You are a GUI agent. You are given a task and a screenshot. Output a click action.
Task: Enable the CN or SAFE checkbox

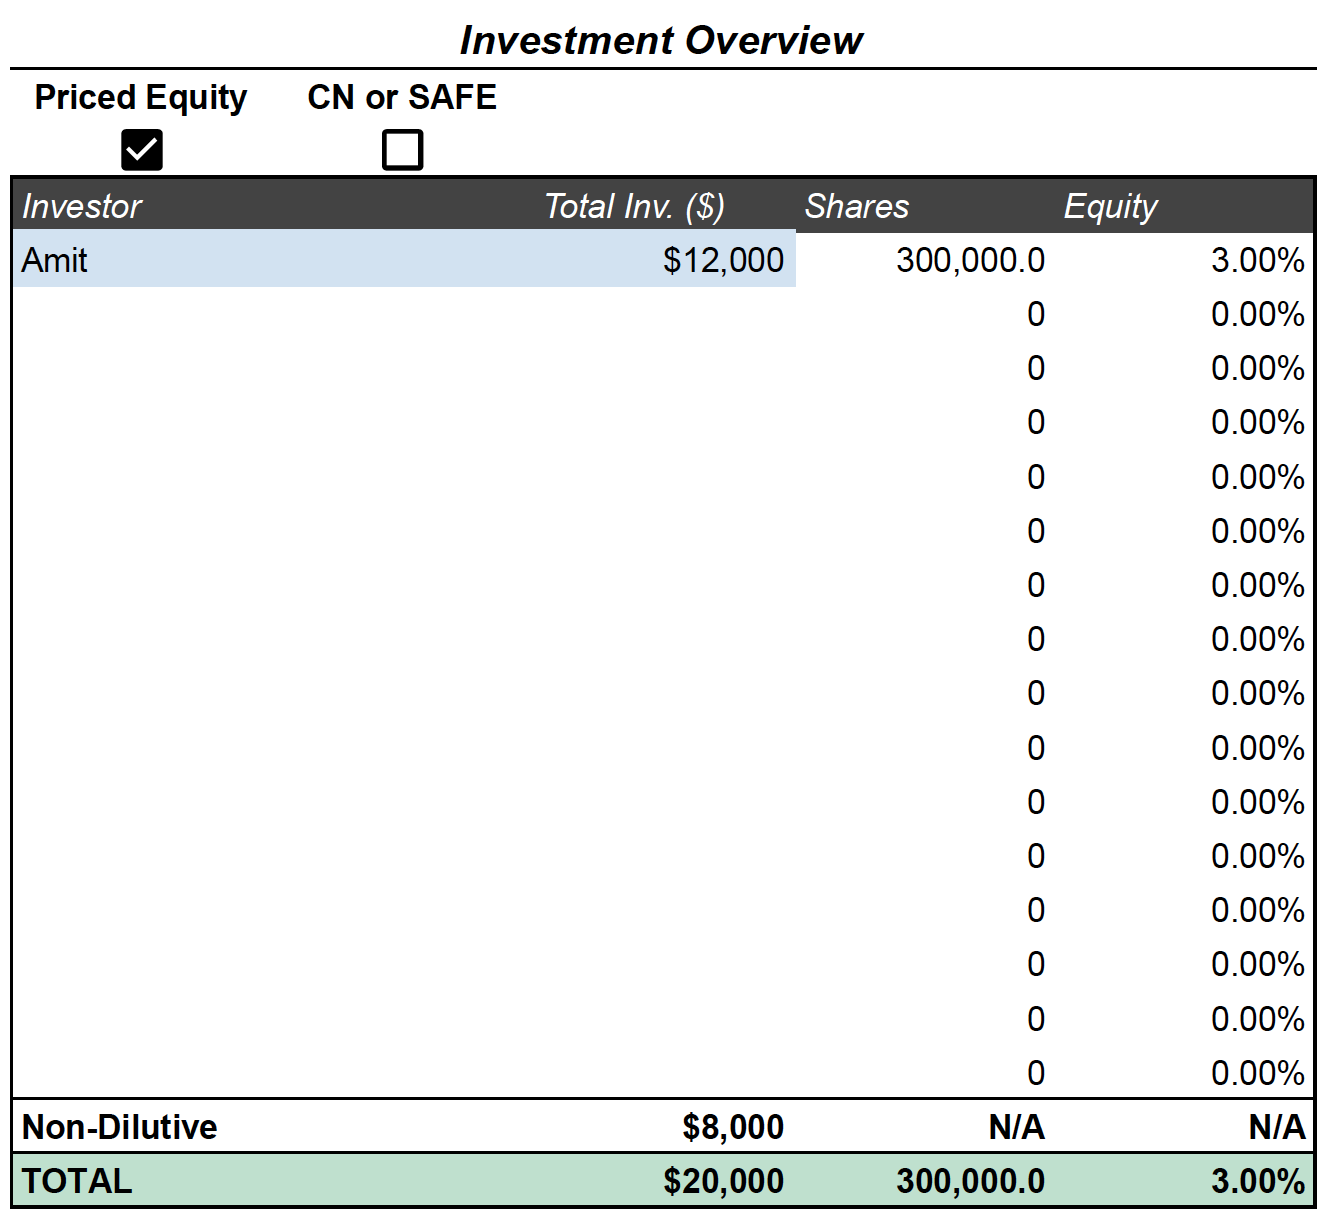pyautogui.click(x=402, y=150)
